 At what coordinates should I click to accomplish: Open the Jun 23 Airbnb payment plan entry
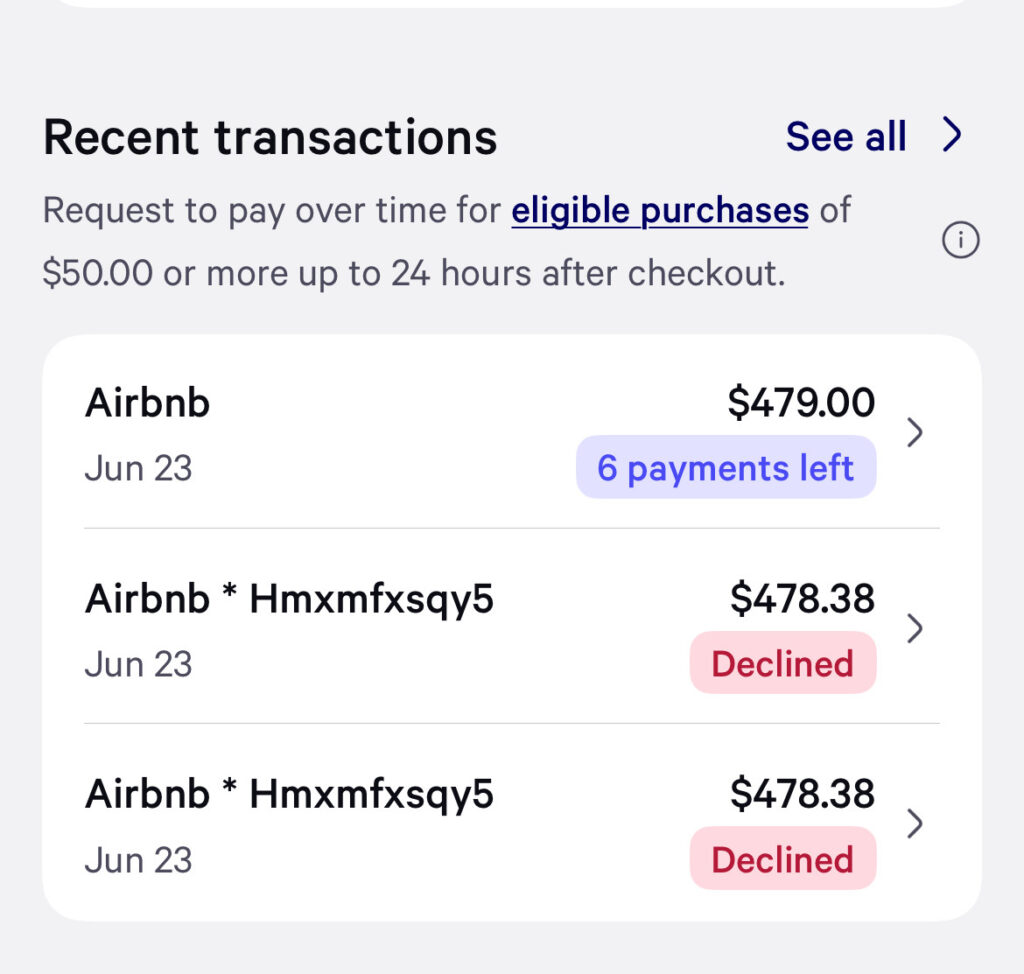click(x=500, y=432)
